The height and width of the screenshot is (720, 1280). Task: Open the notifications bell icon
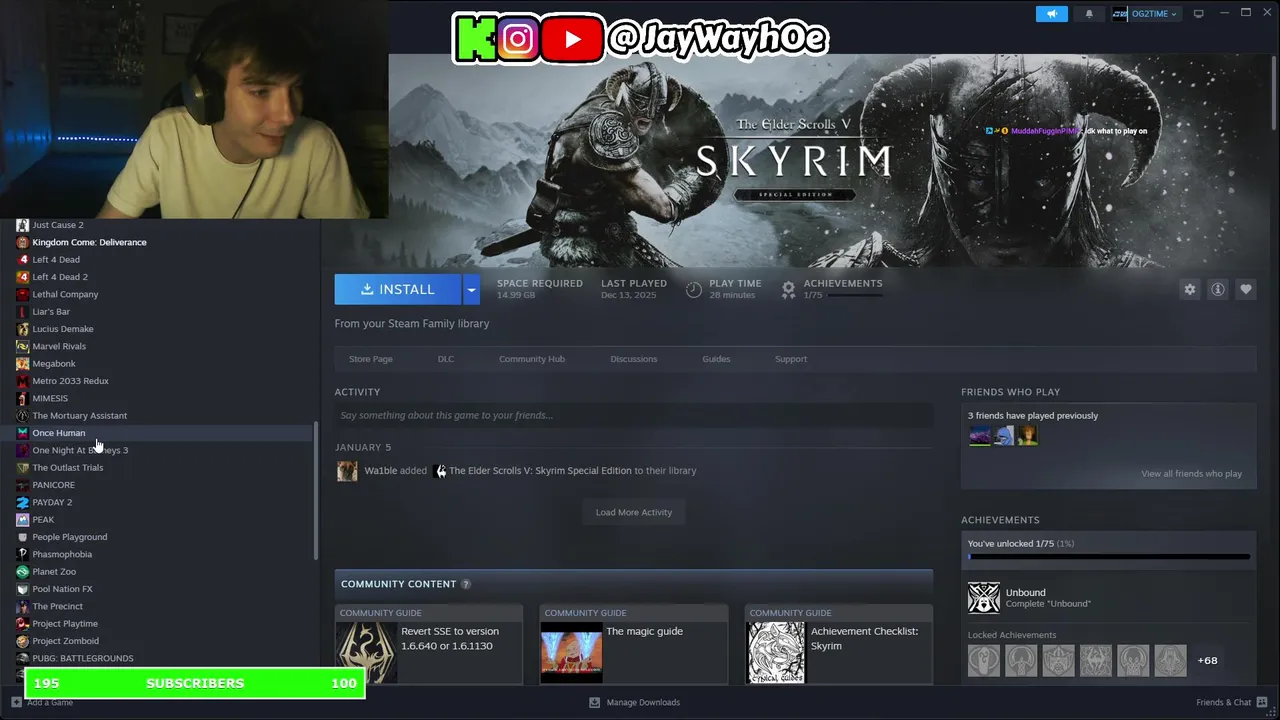(x=1089, y=14)
